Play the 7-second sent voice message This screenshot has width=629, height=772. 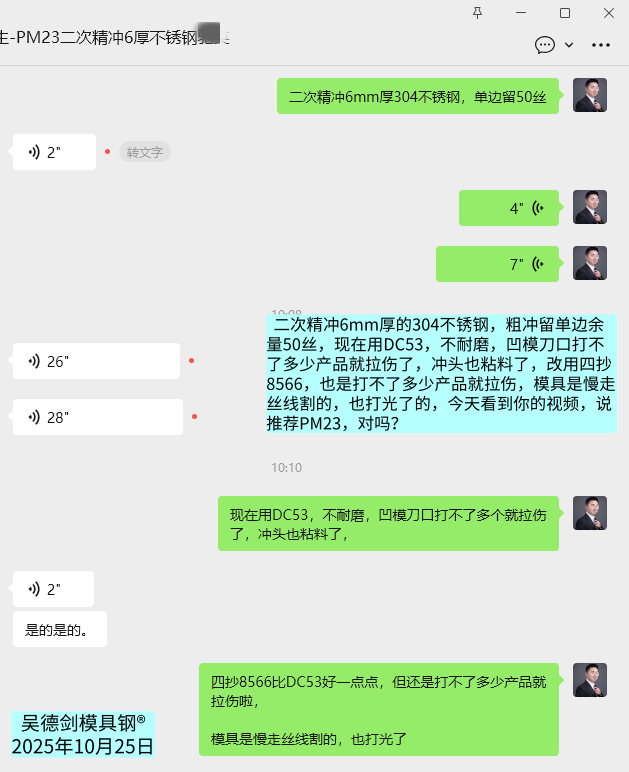(x=497, y=264)
